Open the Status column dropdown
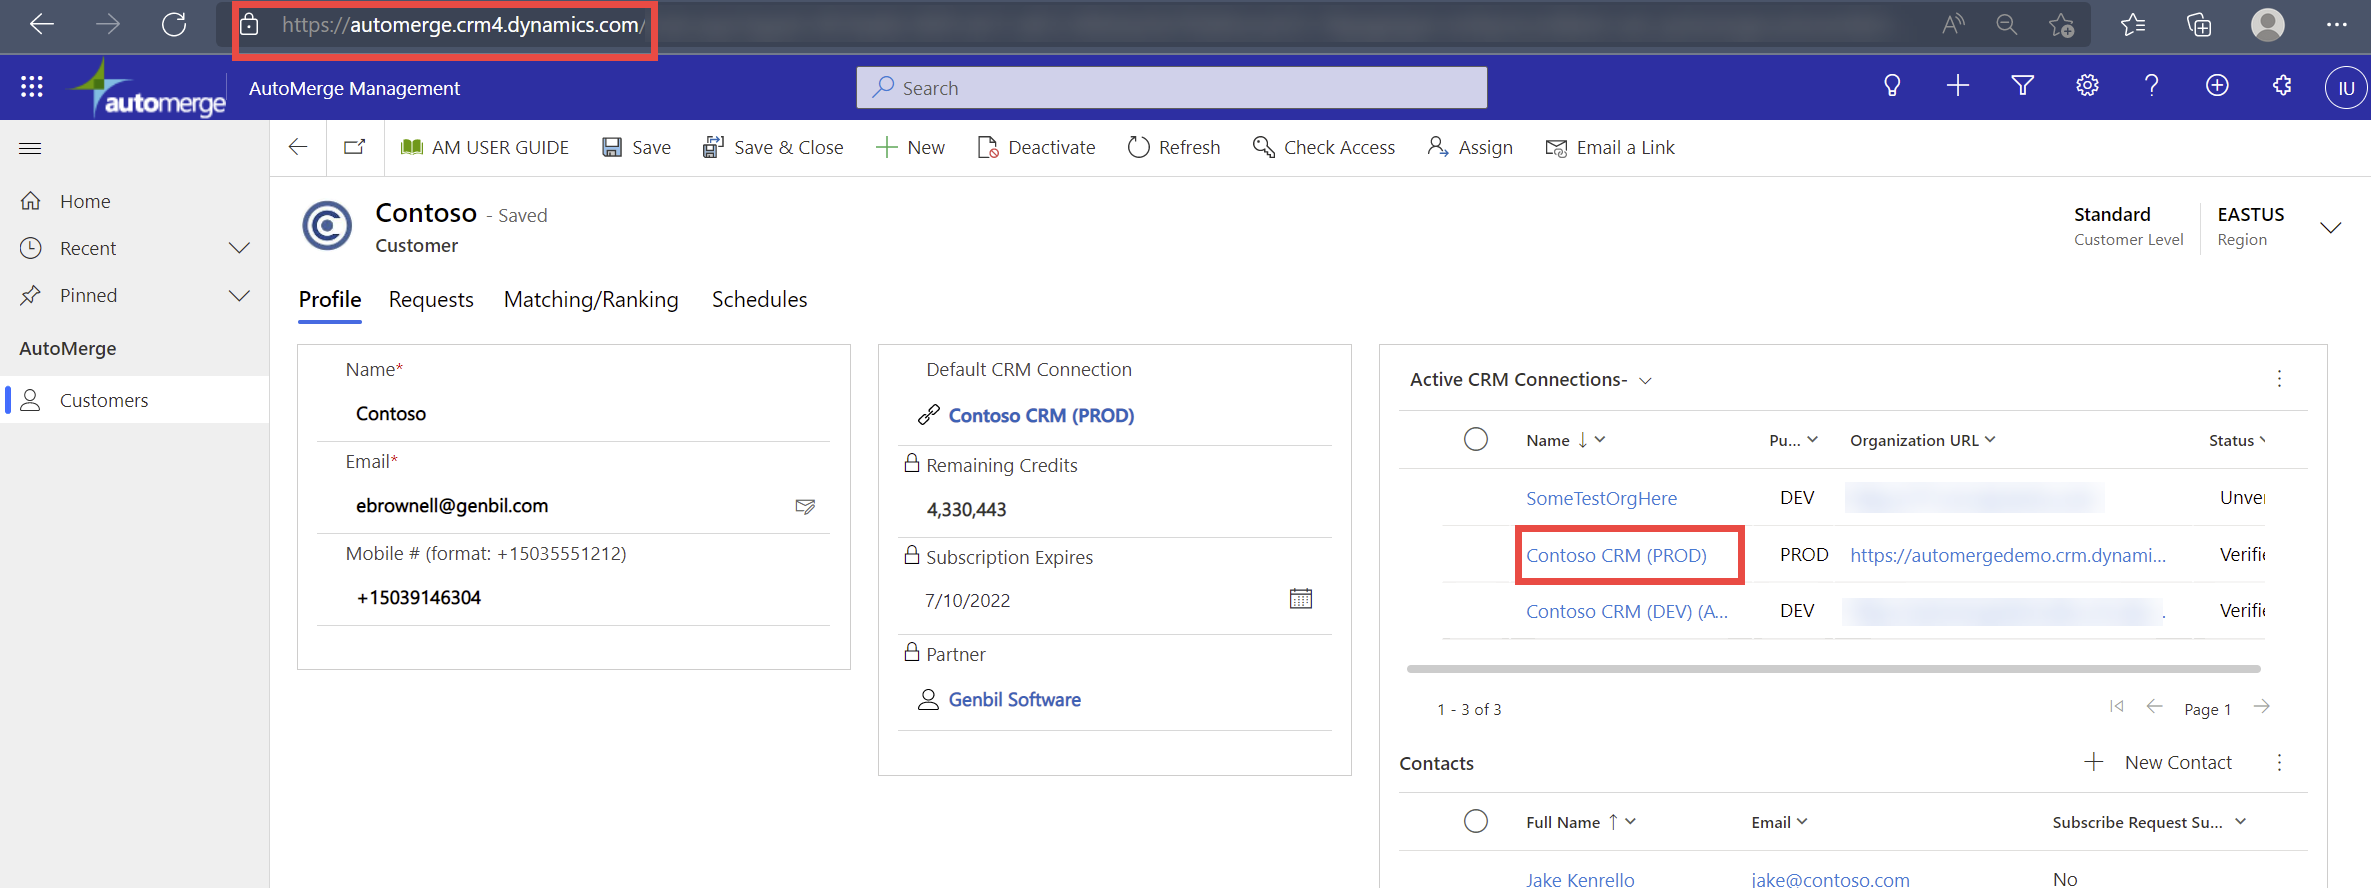The height and width of the screenshot is (888, 2371). tap(2262, 439)
